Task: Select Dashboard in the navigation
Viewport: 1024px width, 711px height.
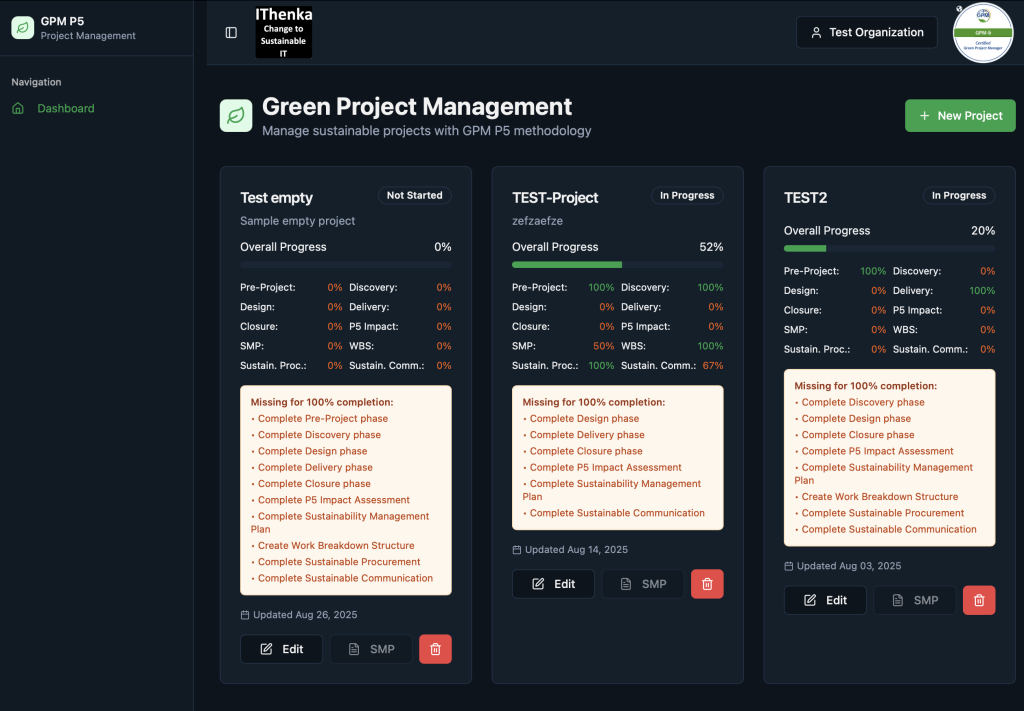Action: (x=66, y=108)
